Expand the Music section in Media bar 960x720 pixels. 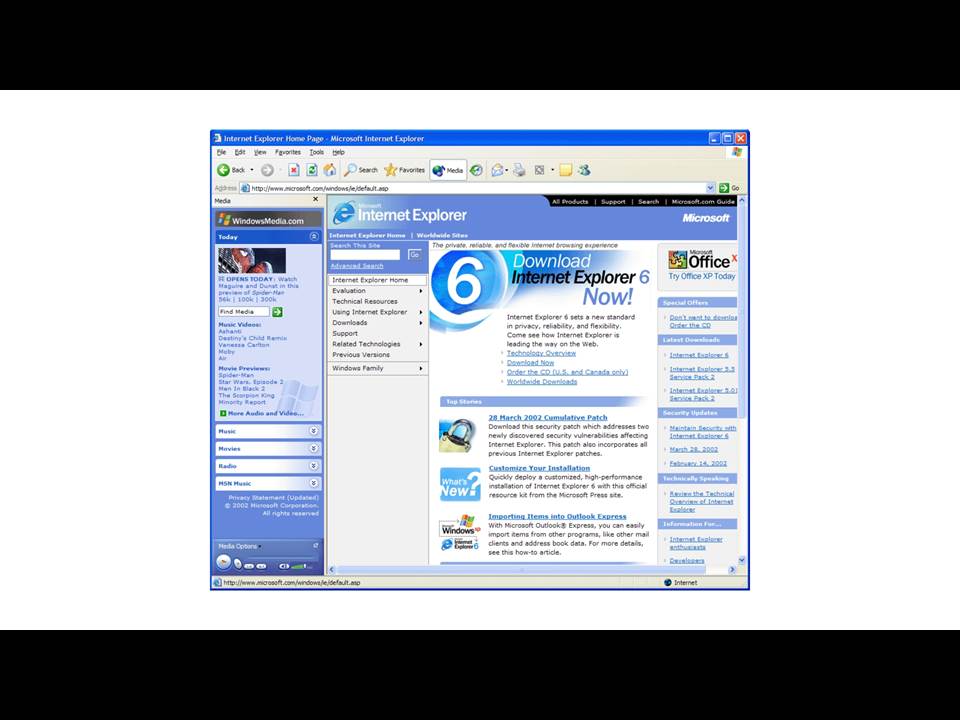[x=313, y=431]
